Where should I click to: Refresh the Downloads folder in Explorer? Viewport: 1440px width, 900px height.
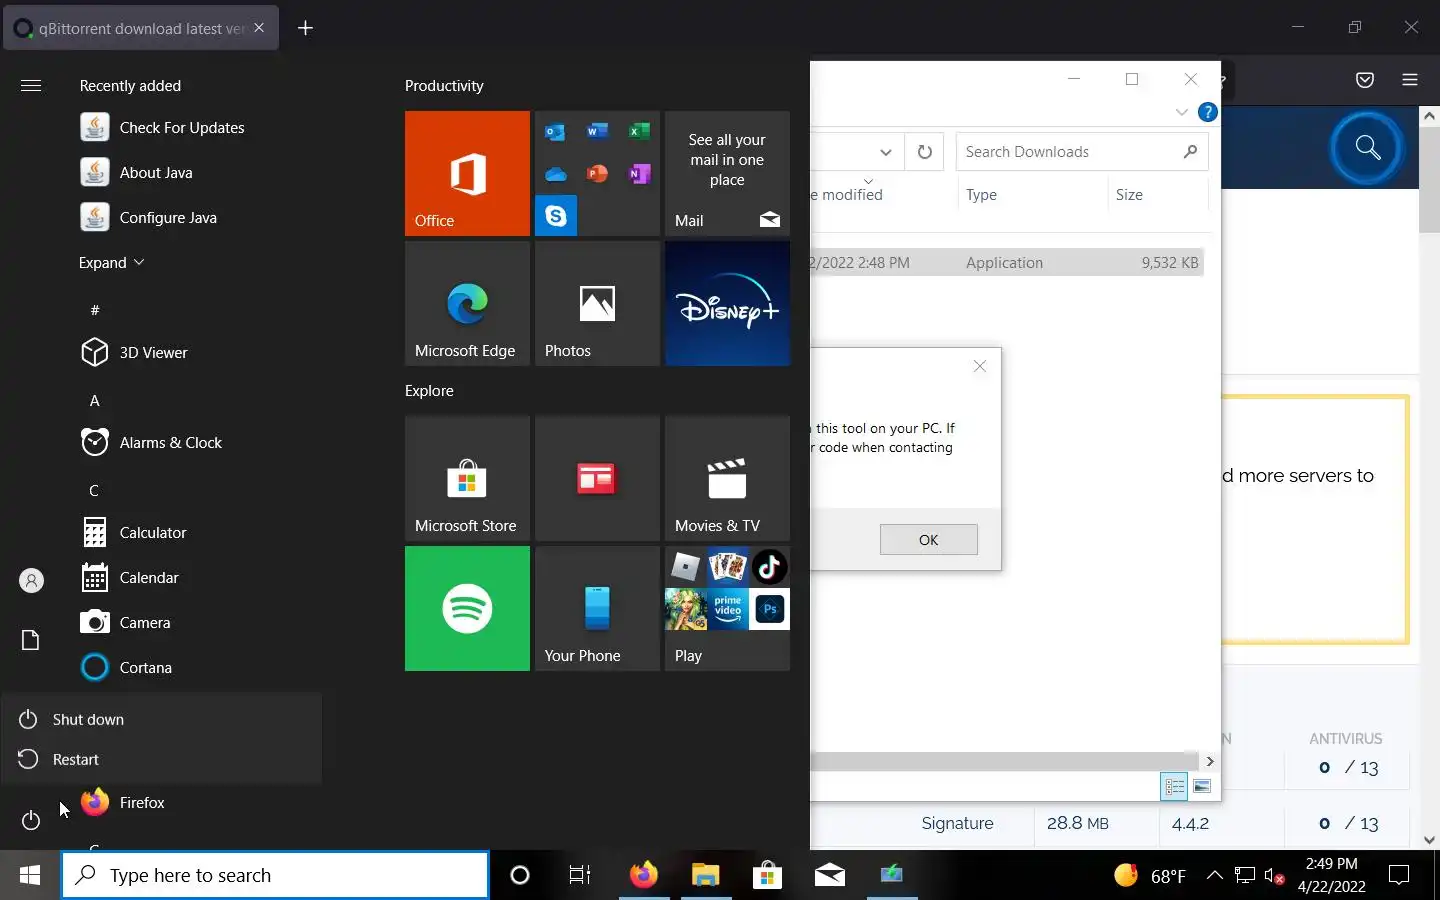tap(925, 152)
